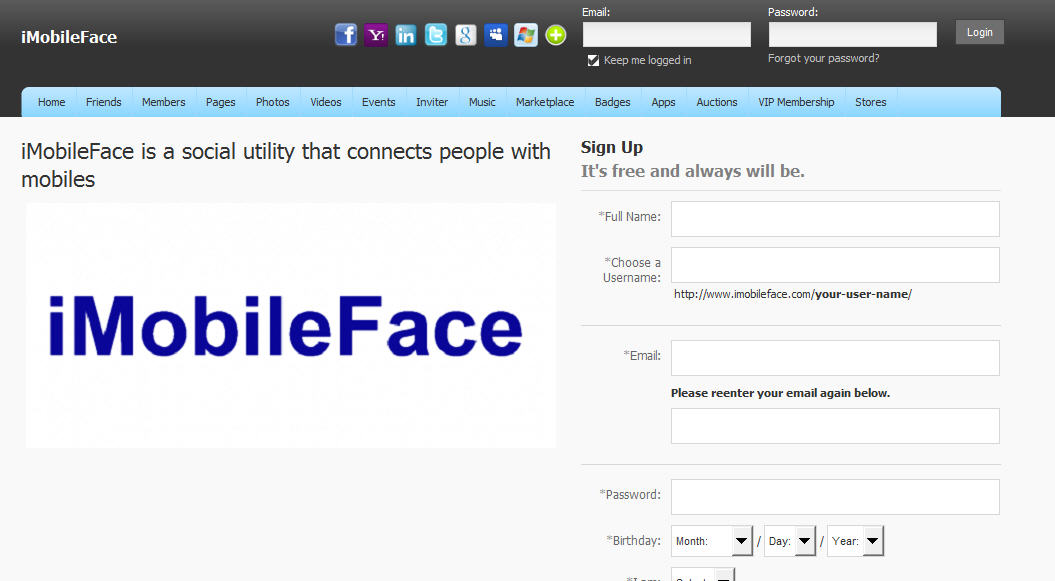
Task: Click the header Email login field
Action: pyautogui.click(x=667, y=34)
